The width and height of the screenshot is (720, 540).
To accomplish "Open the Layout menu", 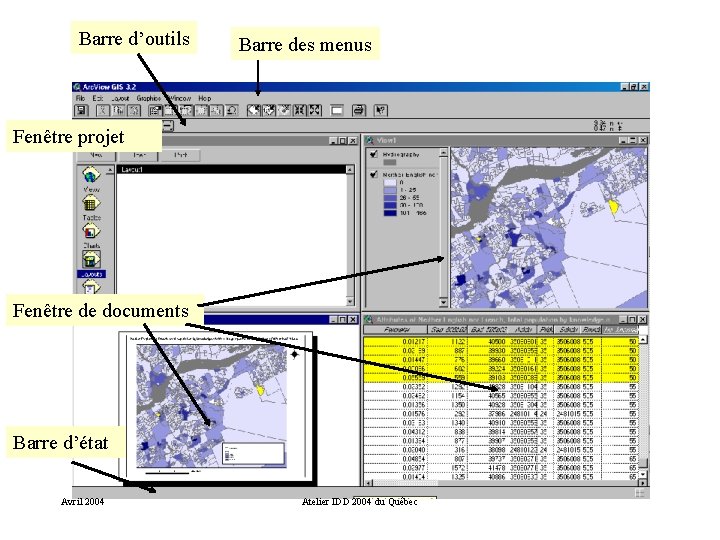I will (x=120, y=98).
